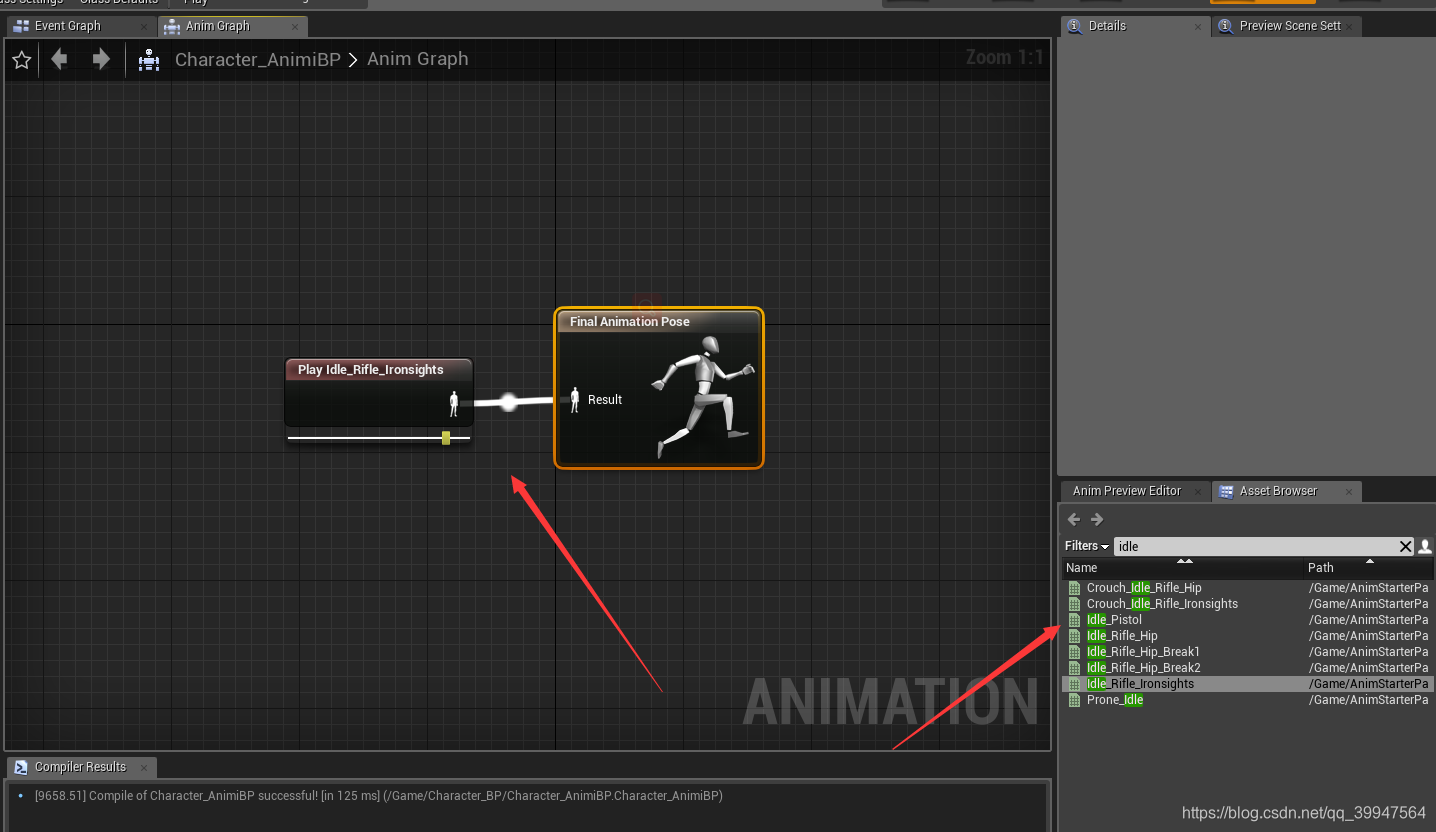Click the Crouch_Idle_Rifle_Hip sequence icon
This screenshot has height=832, width=1436.
click(x=1075, y=588)
